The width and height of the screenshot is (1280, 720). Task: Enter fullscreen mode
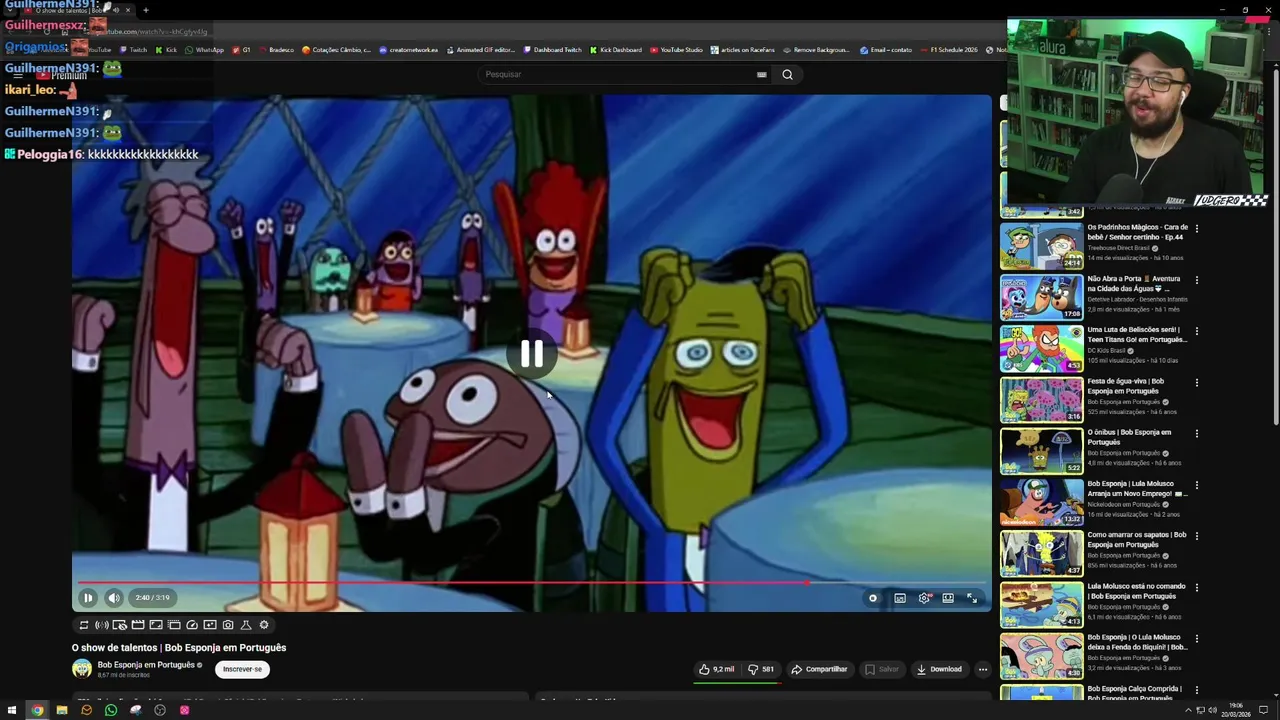972,598
